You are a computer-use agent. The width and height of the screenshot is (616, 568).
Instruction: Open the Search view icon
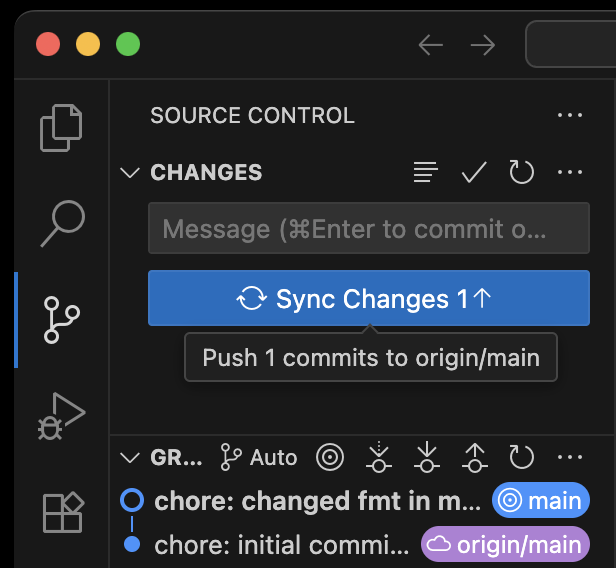(x=62, y=224)
